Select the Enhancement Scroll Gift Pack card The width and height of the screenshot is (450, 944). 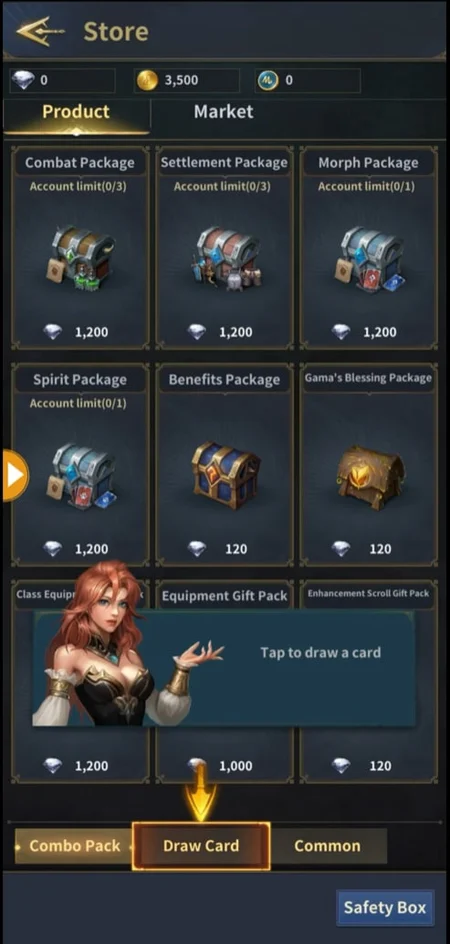(369, 682)
